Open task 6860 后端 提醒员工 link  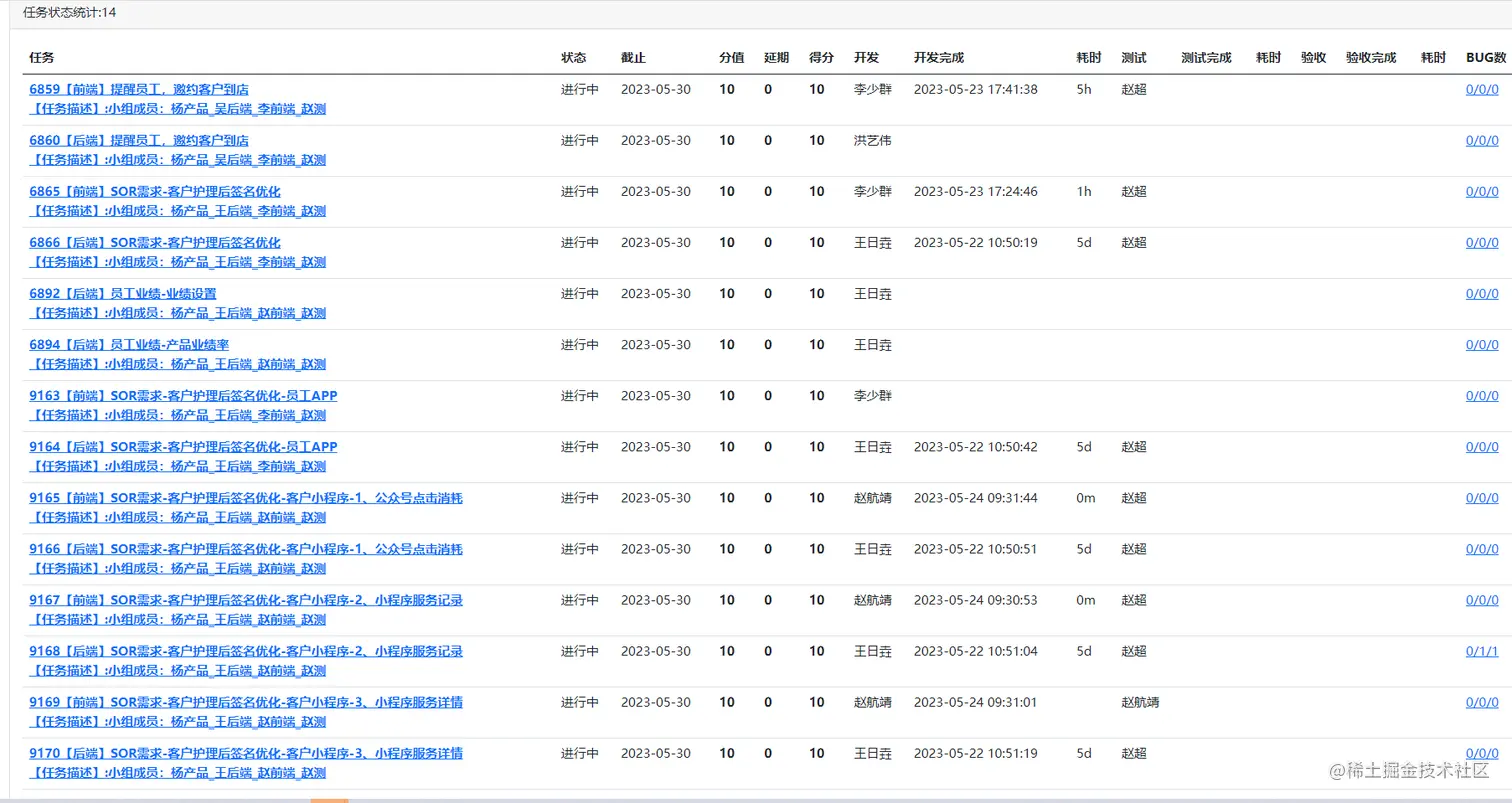139,140
